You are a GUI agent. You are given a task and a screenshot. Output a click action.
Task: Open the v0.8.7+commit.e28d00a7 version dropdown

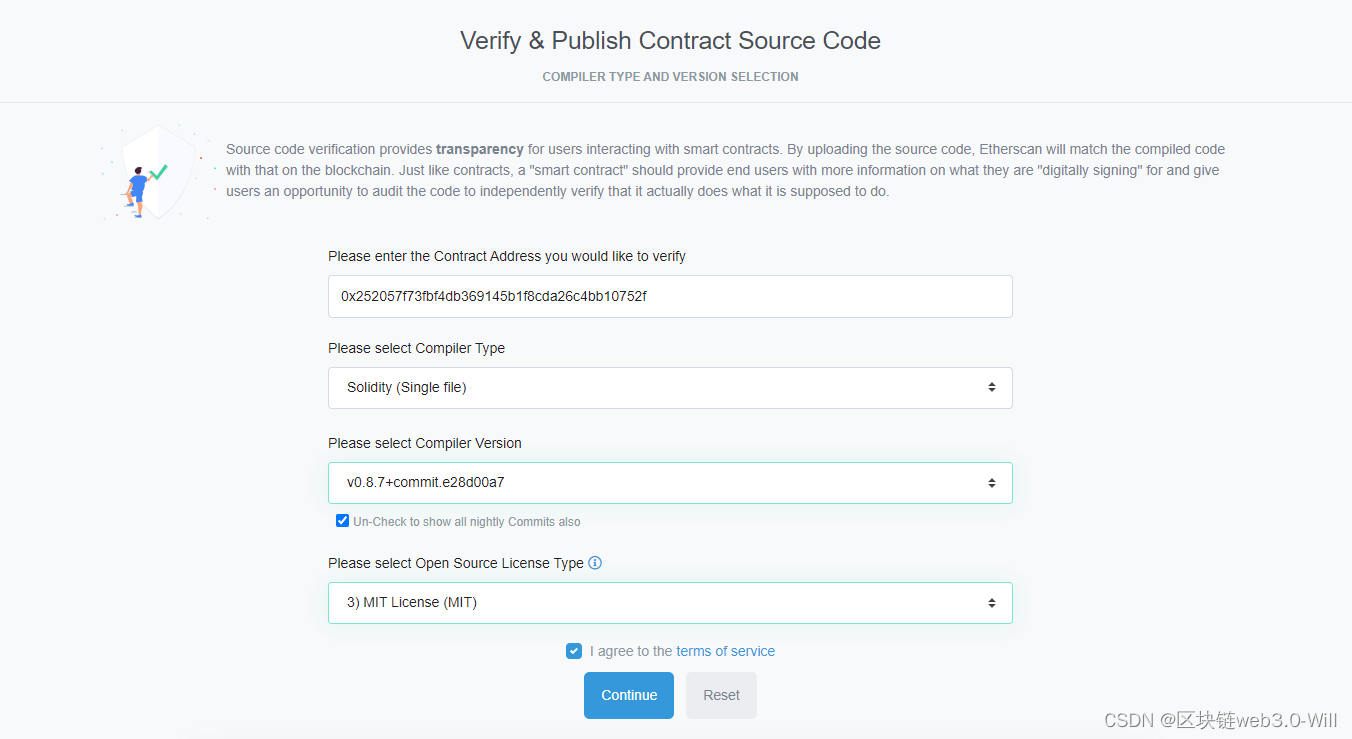[670, 483]
